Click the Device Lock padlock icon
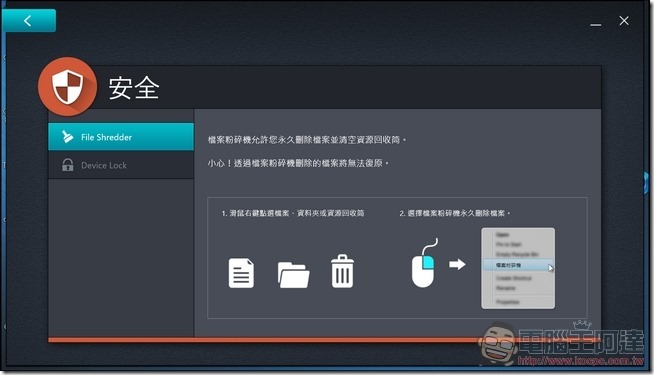Image resolution: width=654 pixels, height=375 pixels. (x=68, y=165)
